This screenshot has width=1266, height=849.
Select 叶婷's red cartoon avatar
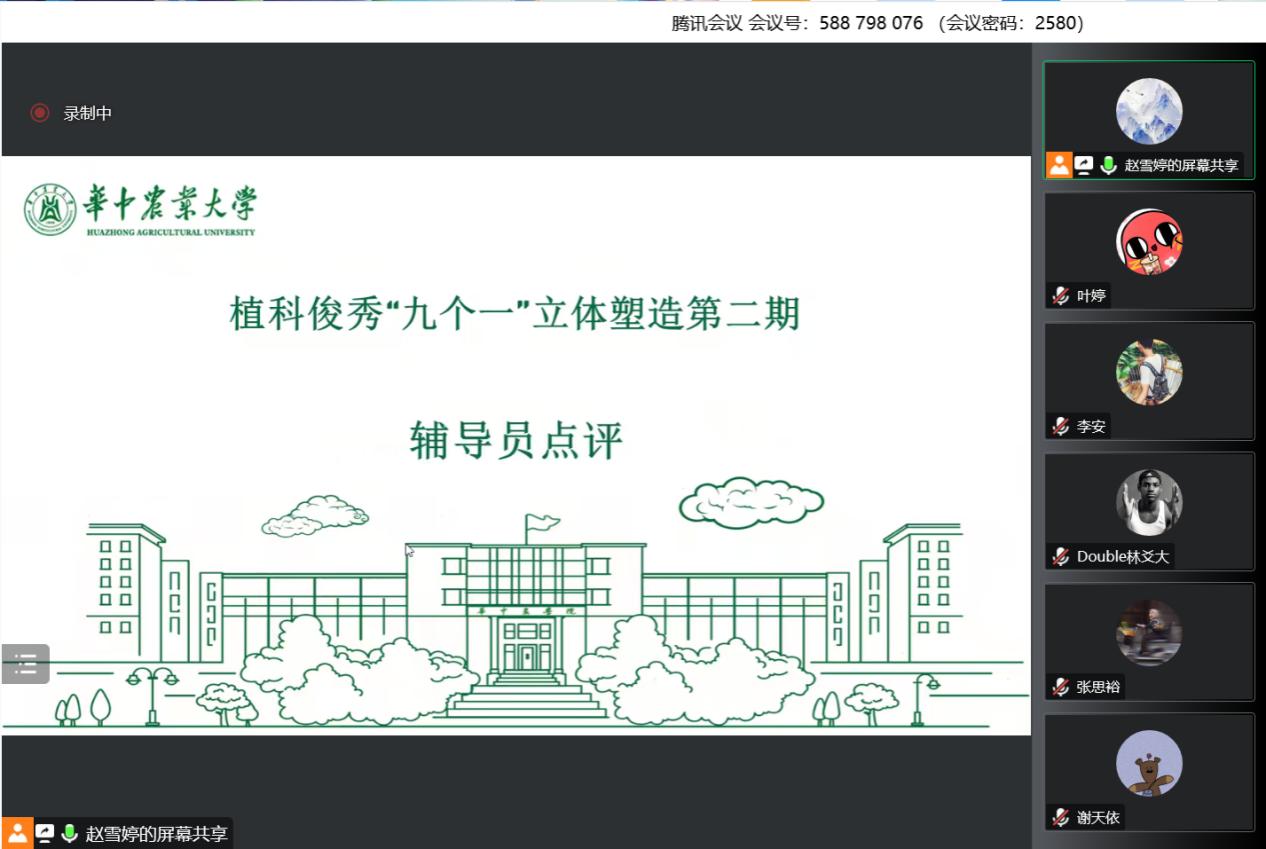pyautogui.click(x=1149, y=242)
